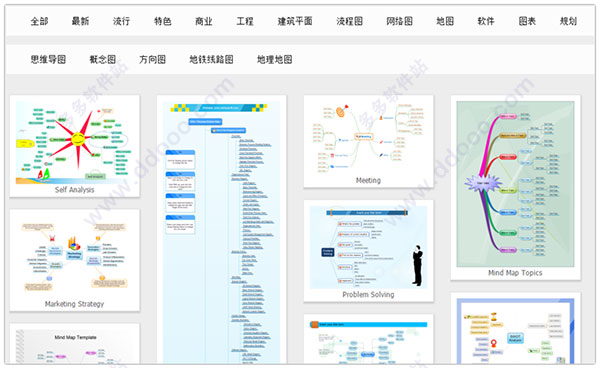Choose the 特色 category tab

pos(163,21)
